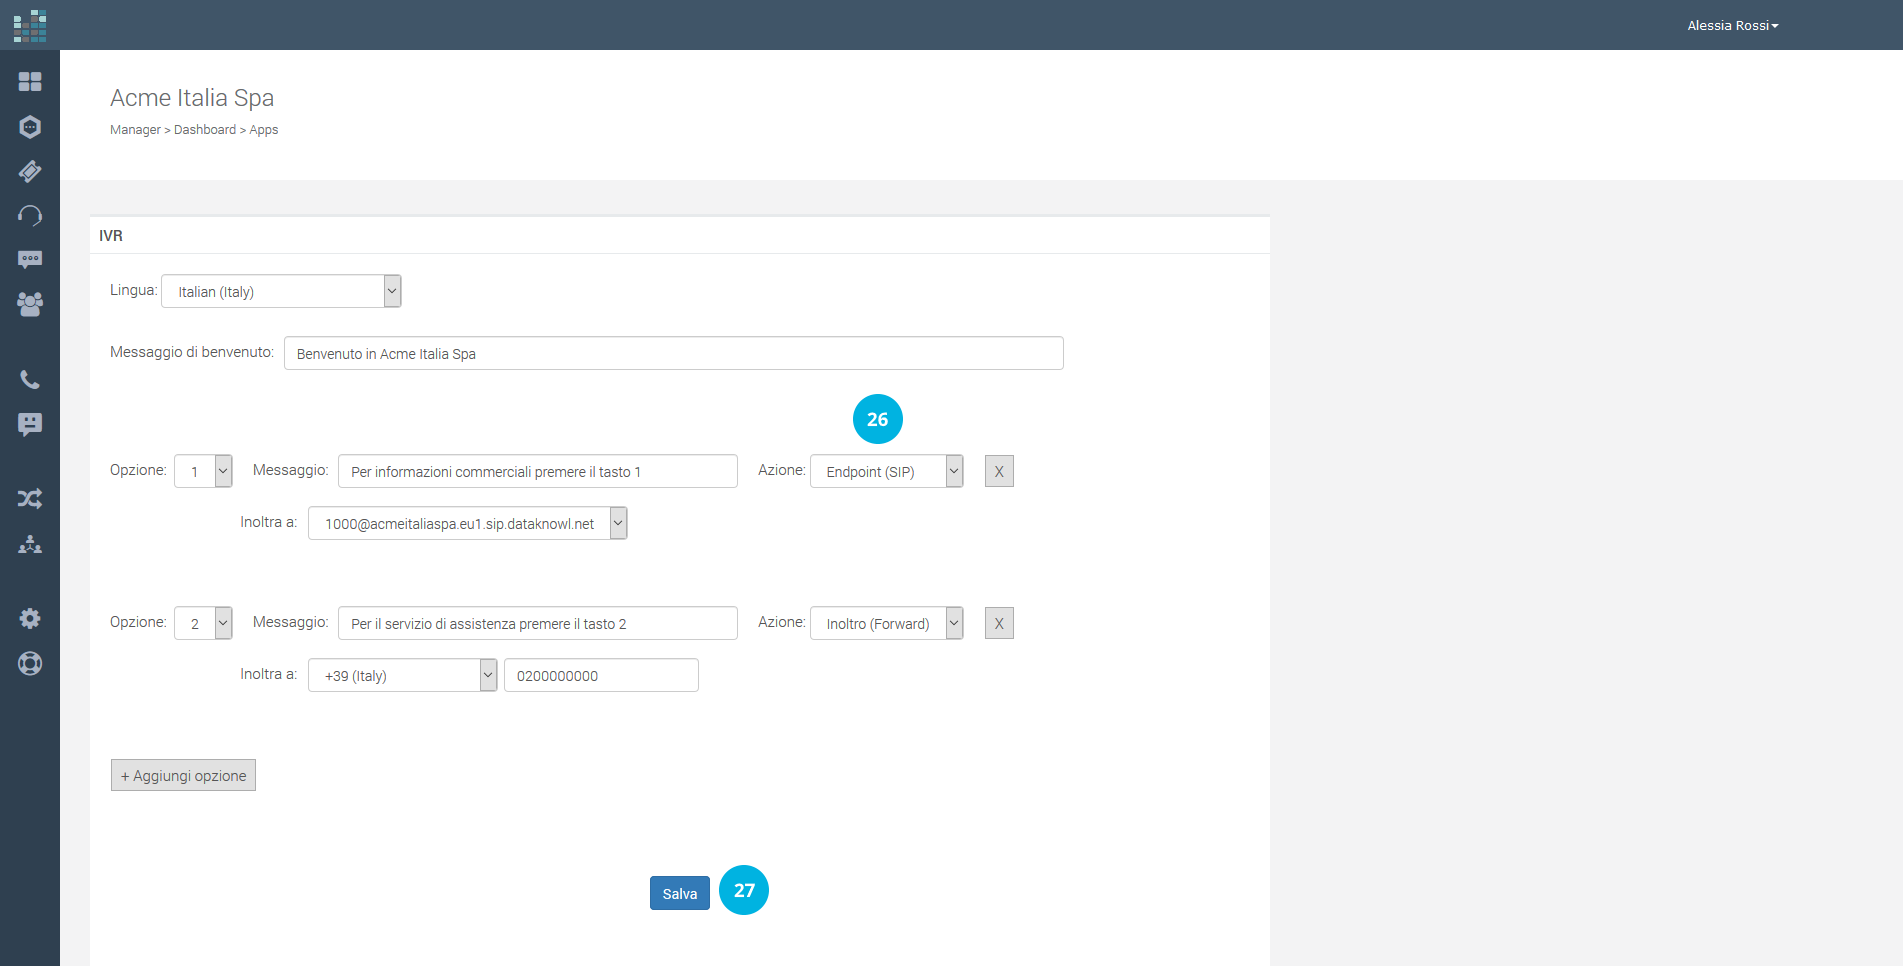Open the +39 (Italy) country code dropdown
Image resolution: width=1903 pixels, height=966 pixels.
[402, 675]
